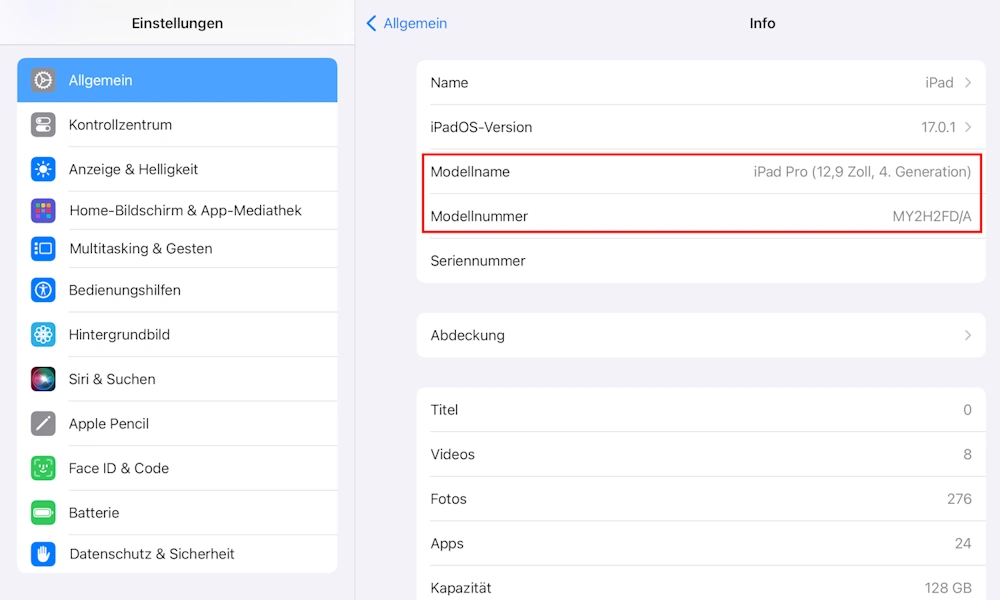Click the Apple Pencil icon

pos(43,424)
